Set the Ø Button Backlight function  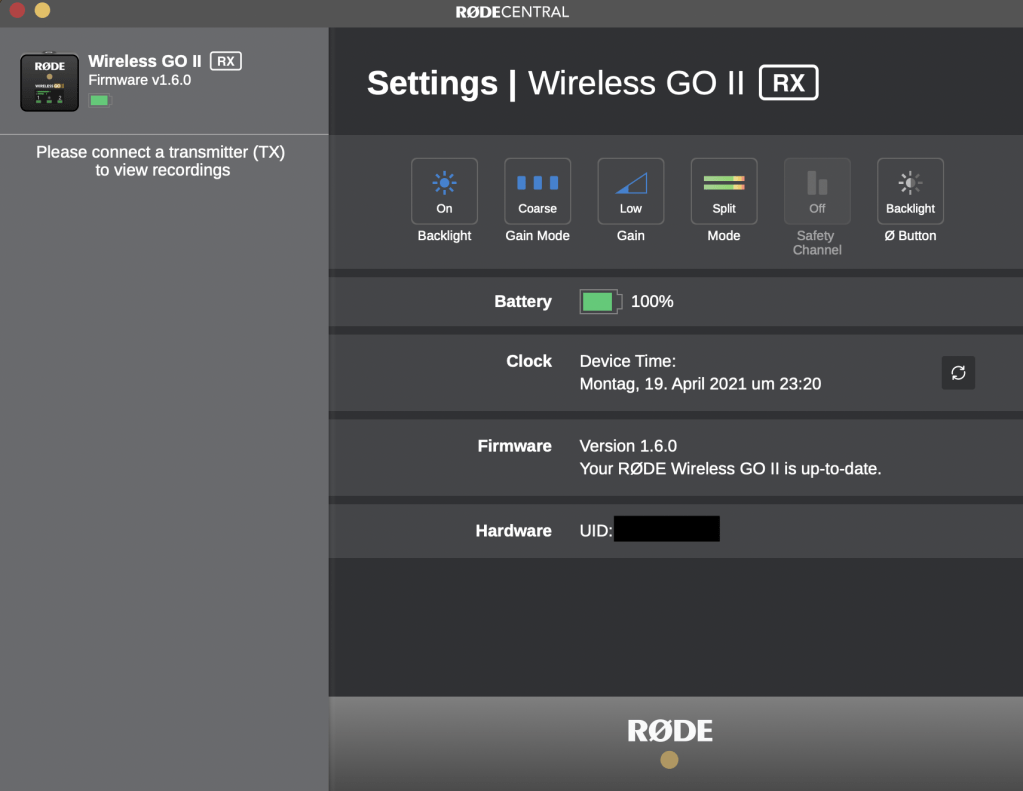(x=910, y=191)
